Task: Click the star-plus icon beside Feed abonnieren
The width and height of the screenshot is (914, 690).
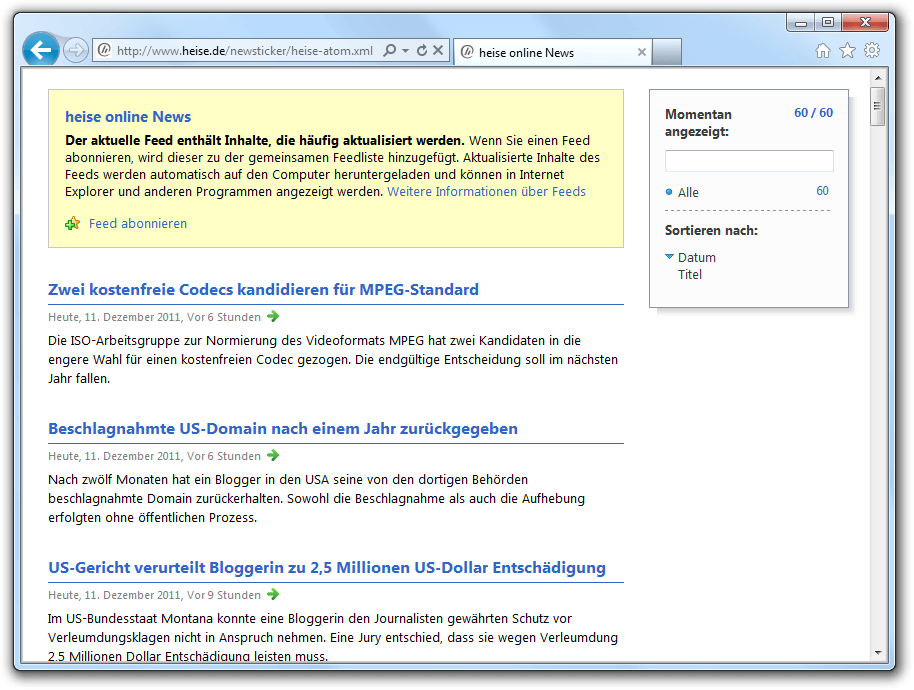Action: (x=72, y=224)
